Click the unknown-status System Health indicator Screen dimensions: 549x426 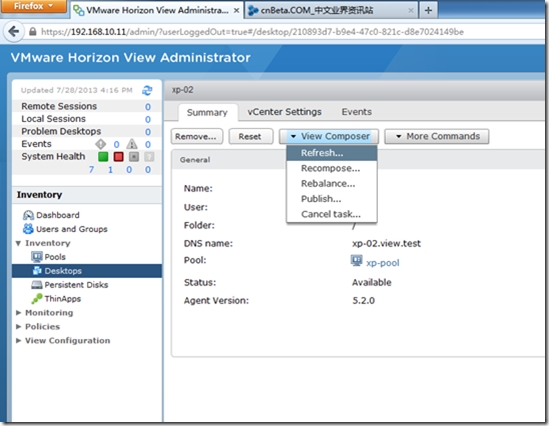pos(149,156)
